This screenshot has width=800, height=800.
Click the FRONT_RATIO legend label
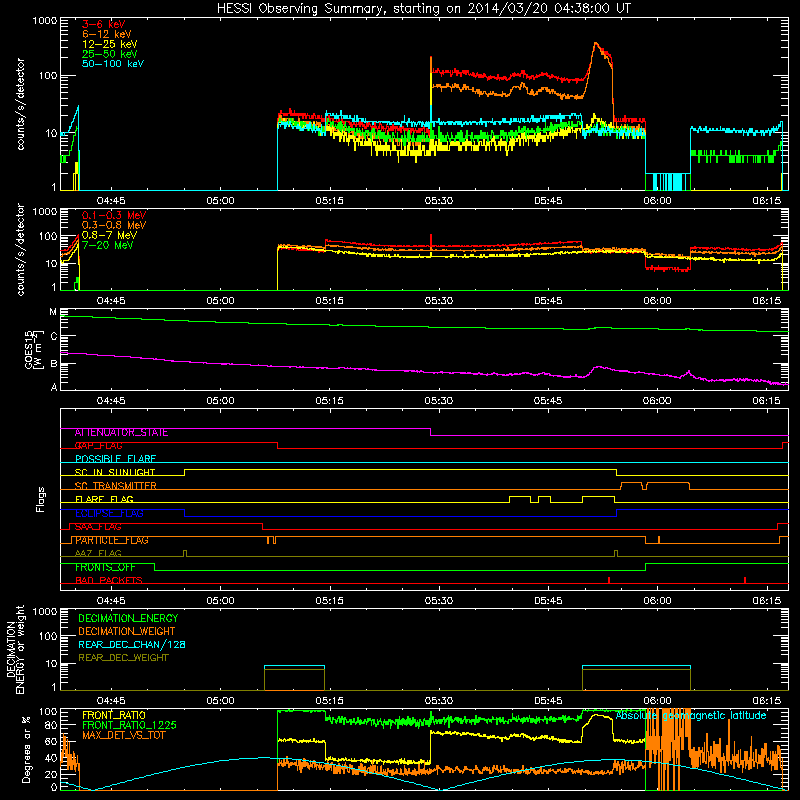114,715
